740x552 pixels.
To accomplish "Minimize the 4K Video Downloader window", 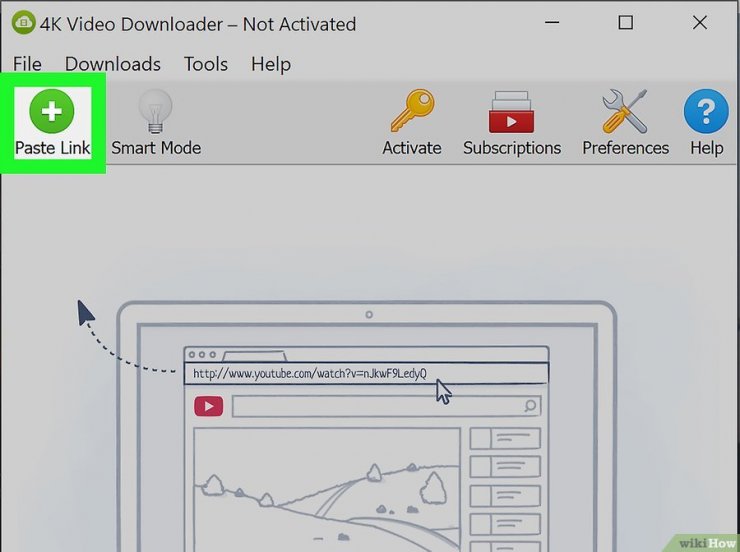I will [552, 22].
